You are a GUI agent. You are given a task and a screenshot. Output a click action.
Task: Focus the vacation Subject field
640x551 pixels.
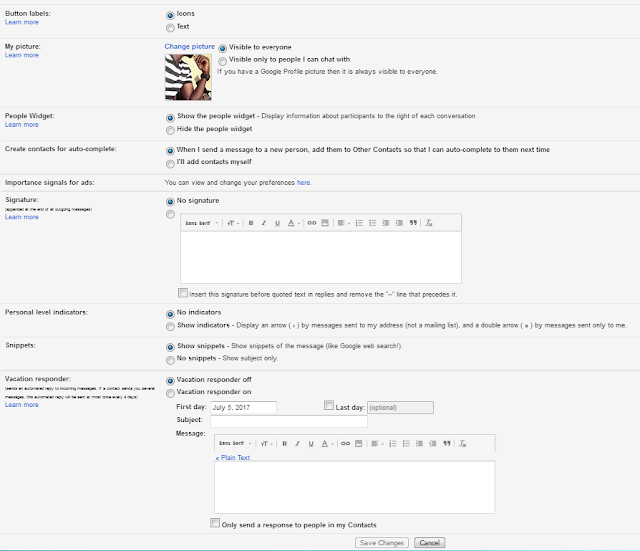(289, 421)
